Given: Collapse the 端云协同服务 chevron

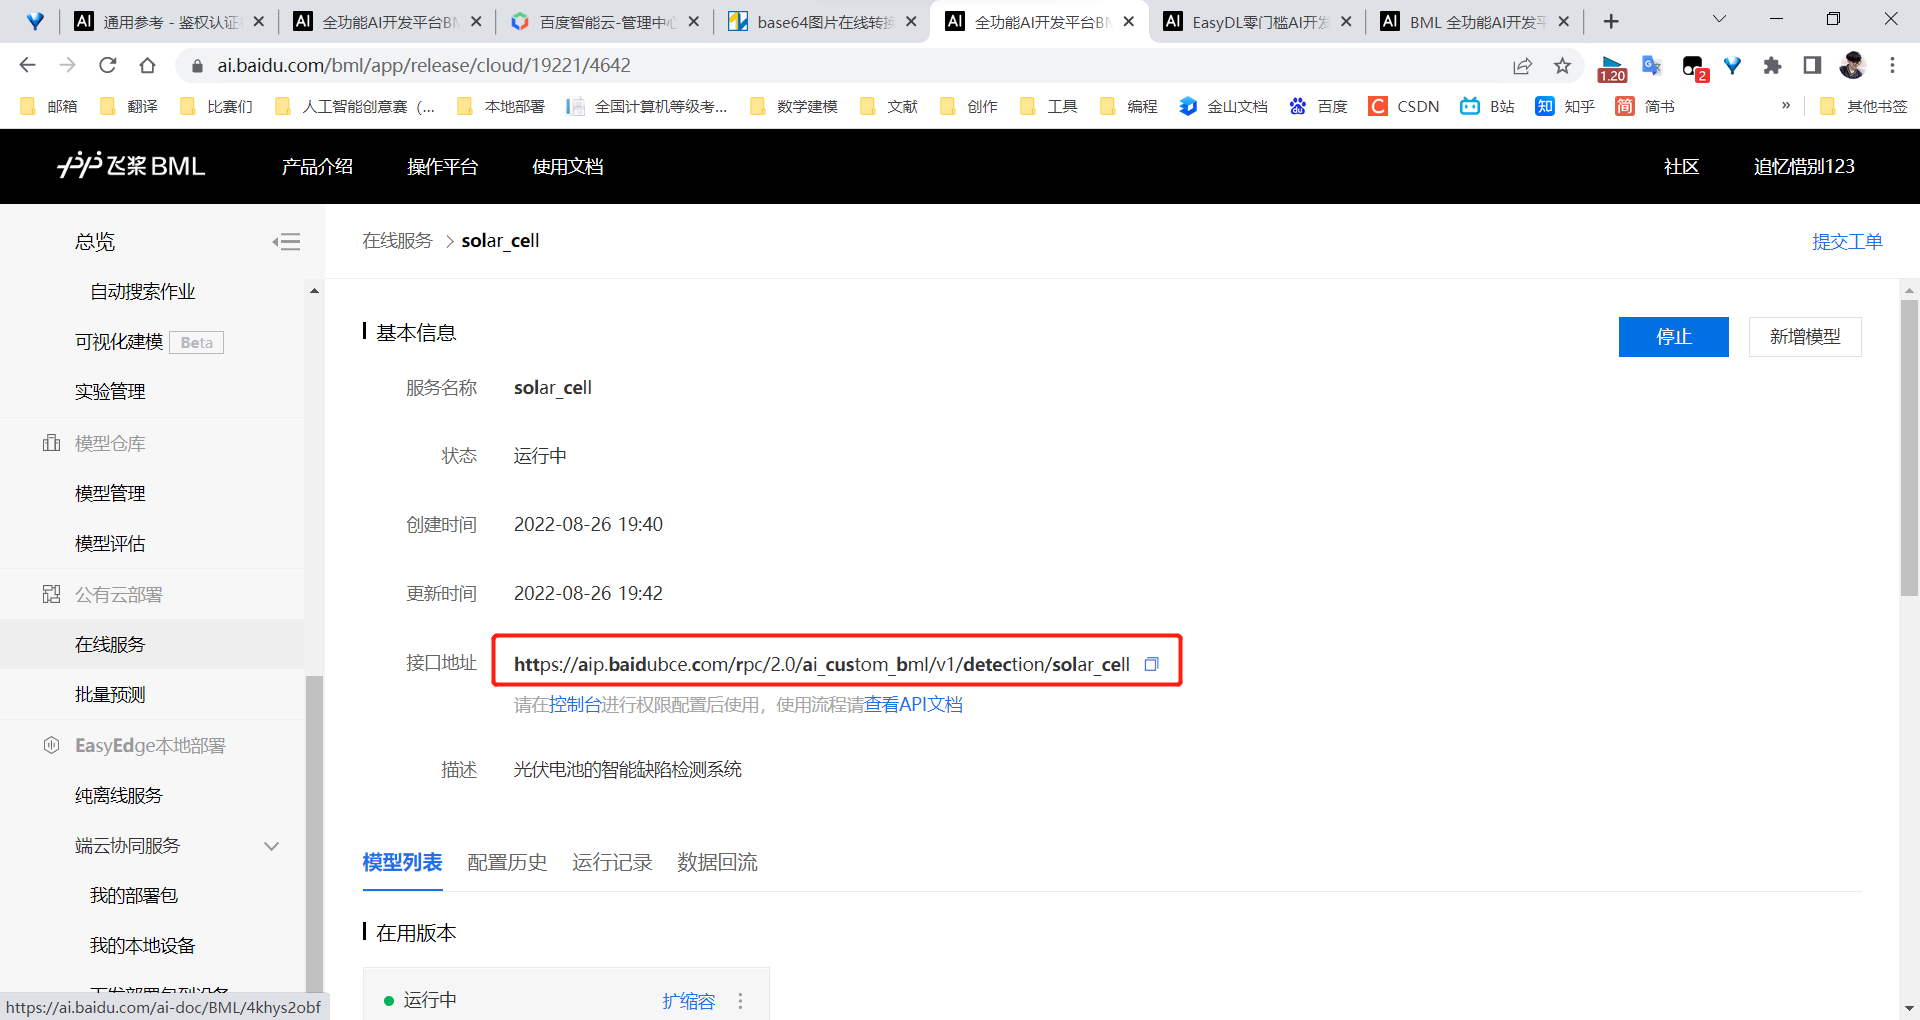Looking at the screenshot, I should click(271, 845).
